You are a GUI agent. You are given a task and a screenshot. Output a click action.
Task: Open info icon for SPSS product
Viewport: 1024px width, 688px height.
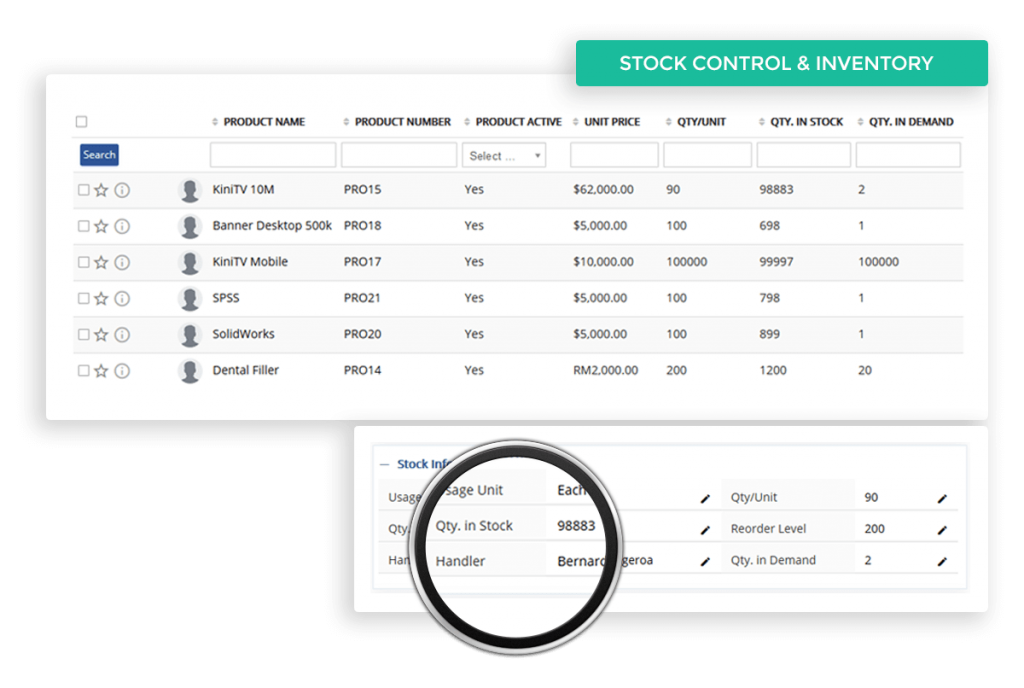(120, 298)
